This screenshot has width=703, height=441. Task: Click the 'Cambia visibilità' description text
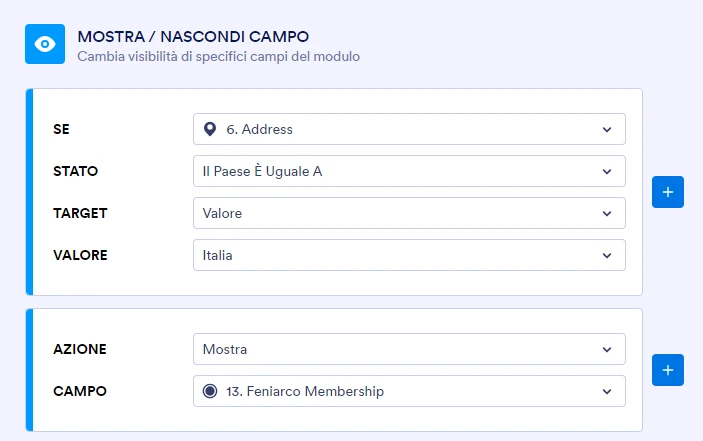[x=218, y=57]
